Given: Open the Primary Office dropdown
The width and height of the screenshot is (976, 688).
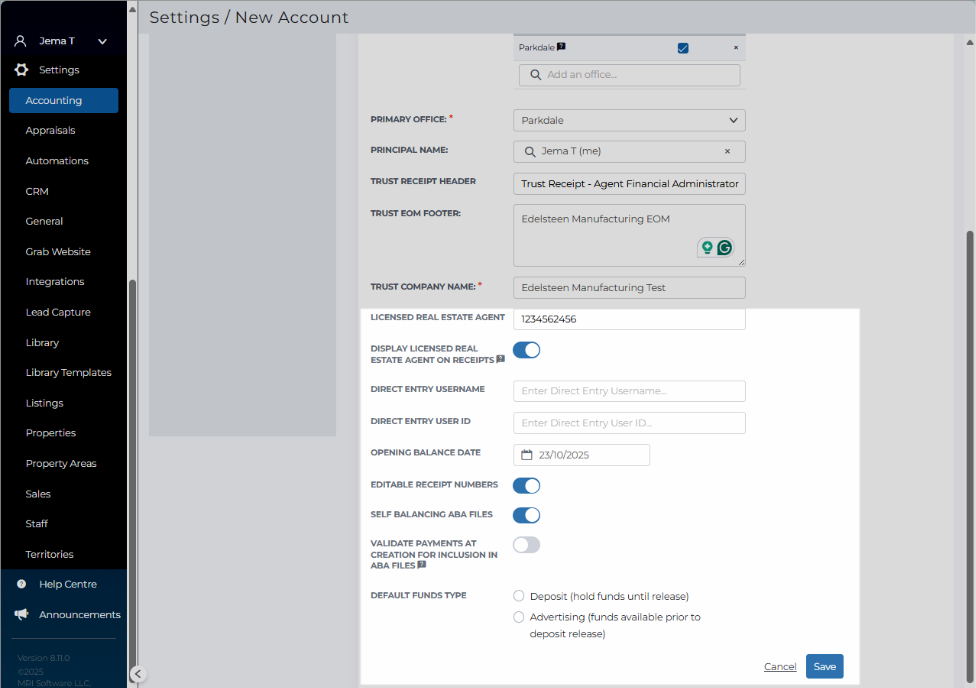Looking at the screenshot, I should [x=629, y=120].
